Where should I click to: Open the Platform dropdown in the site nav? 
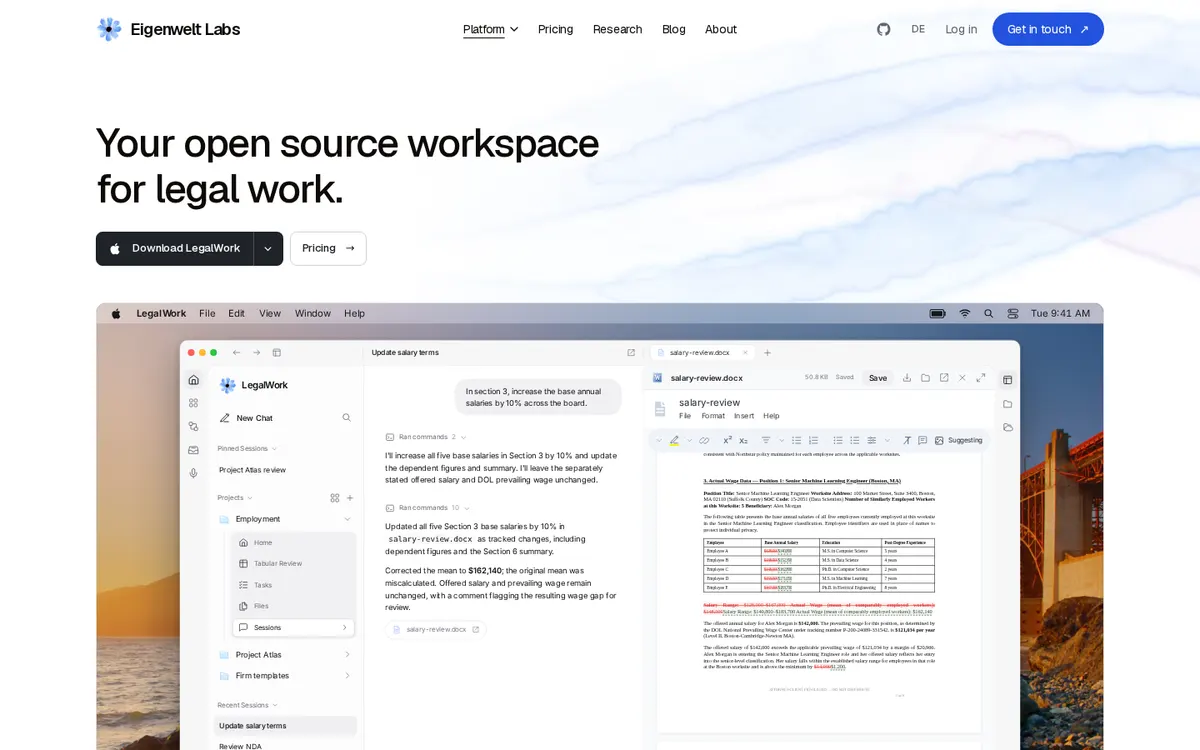[x=490, y=29]
